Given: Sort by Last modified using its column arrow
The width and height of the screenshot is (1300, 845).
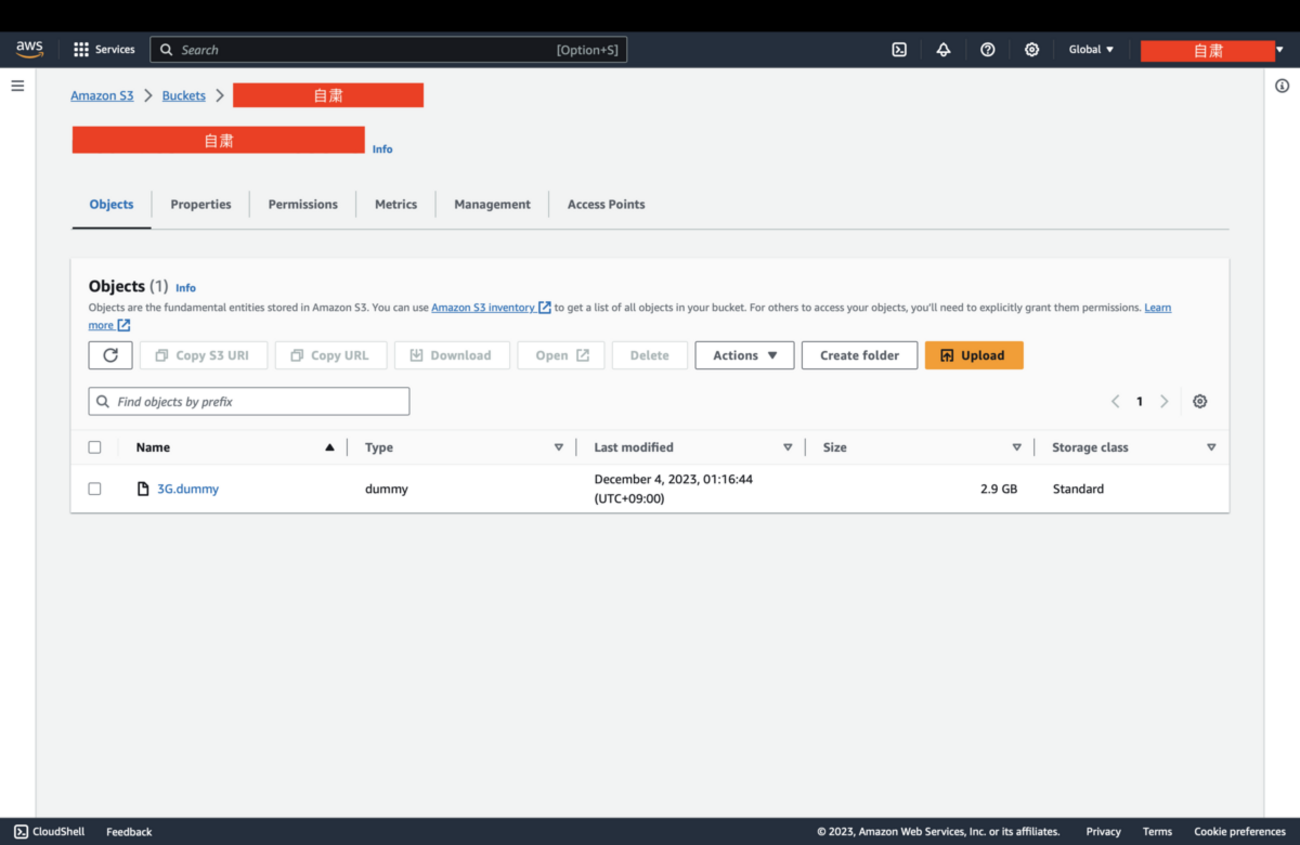Looking at the screenshot, I should 788,447.
